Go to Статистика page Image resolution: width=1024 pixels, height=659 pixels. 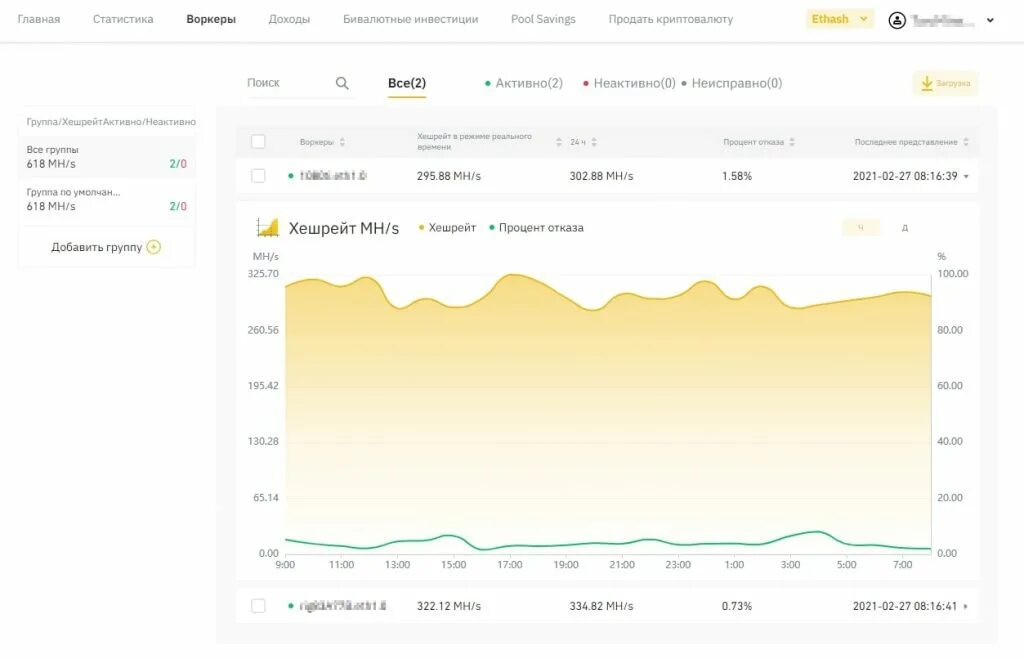pyautogui.click(x=123, y=19)
